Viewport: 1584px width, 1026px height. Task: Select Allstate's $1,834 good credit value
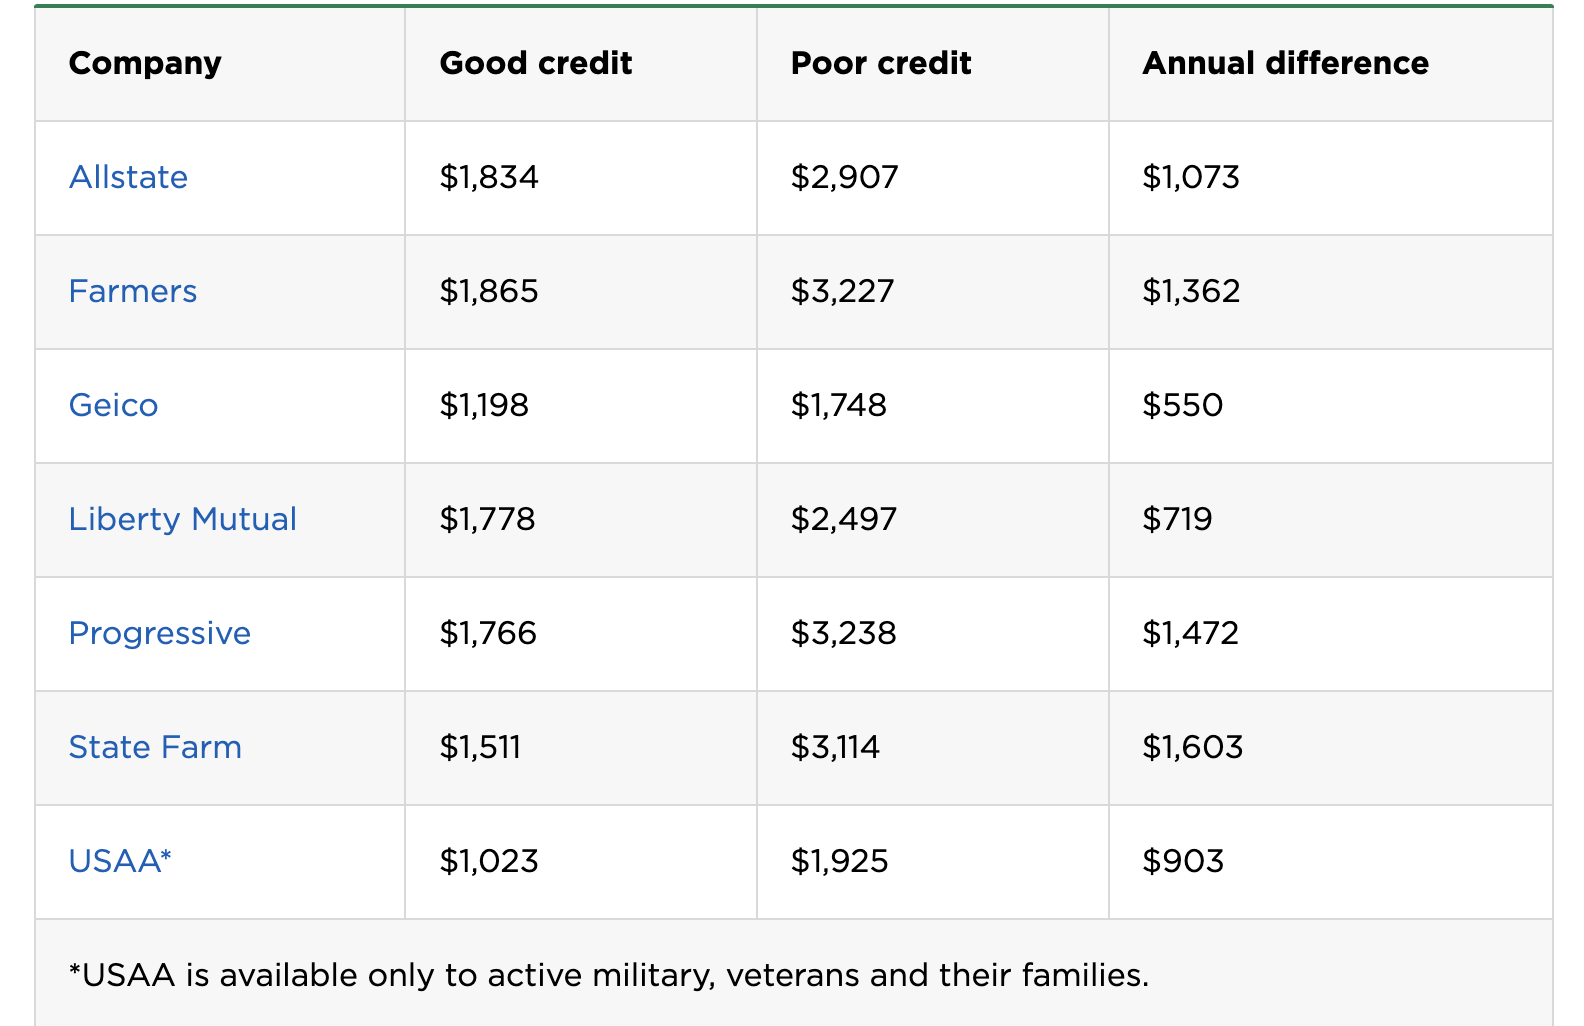tap(489, 177)
